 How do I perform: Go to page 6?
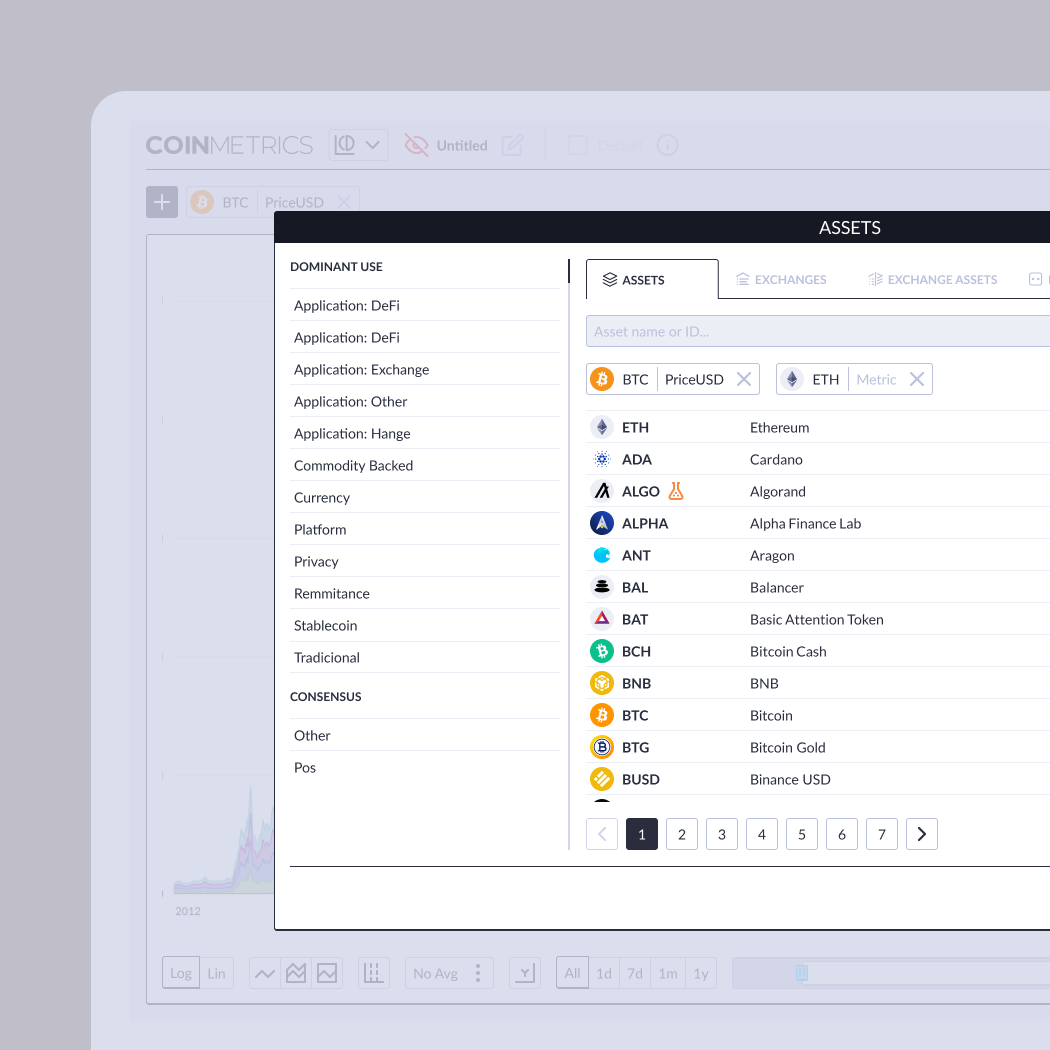pyautogui.click(x=842, y=834)
